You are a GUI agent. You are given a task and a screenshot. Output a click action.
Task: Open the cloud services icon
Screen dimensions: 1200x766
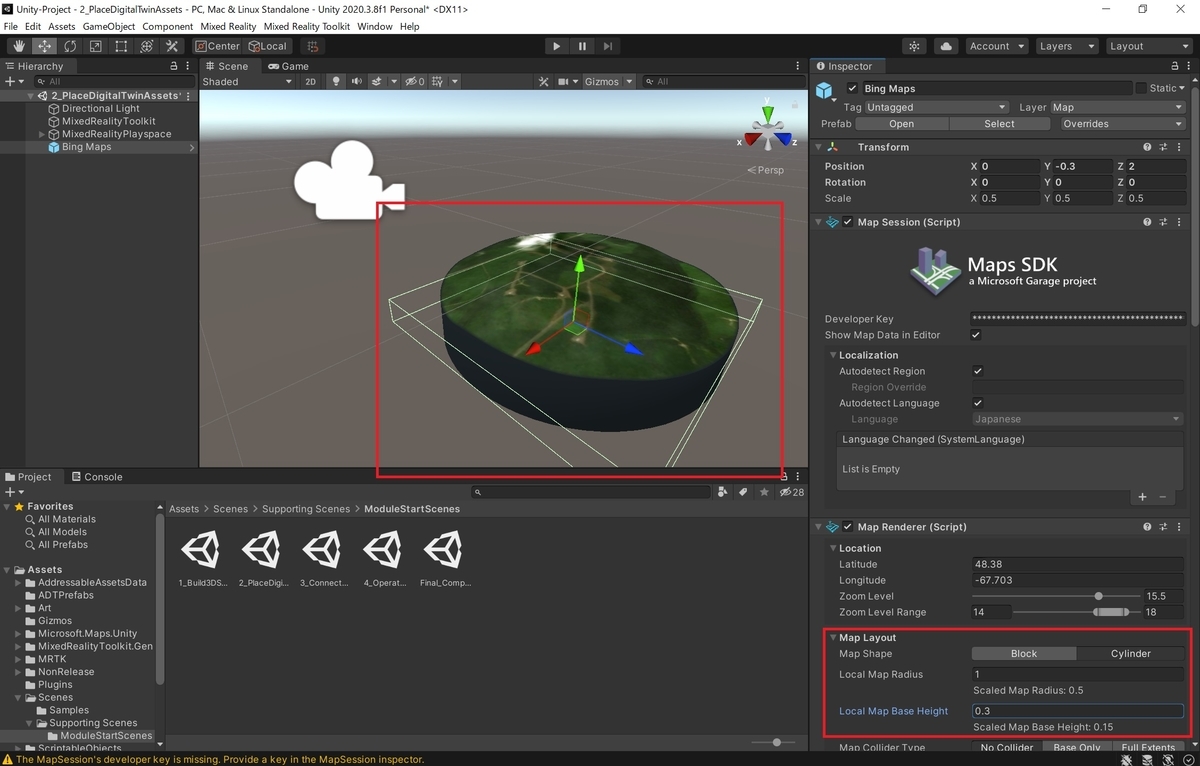coord(946,46)
